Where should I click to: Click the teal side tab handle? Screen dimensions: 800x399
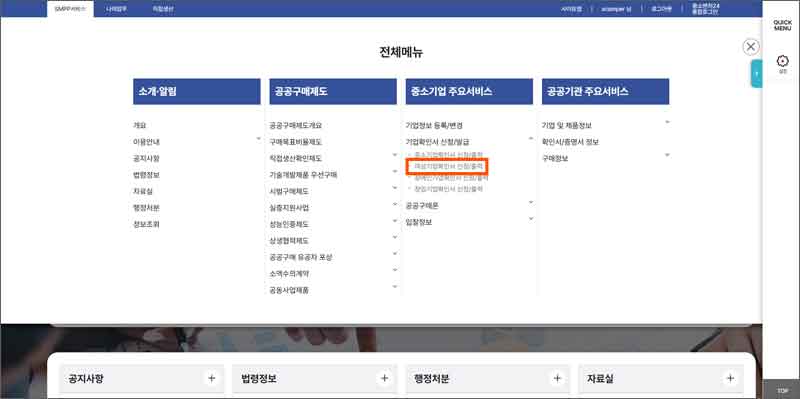point(757,73)
